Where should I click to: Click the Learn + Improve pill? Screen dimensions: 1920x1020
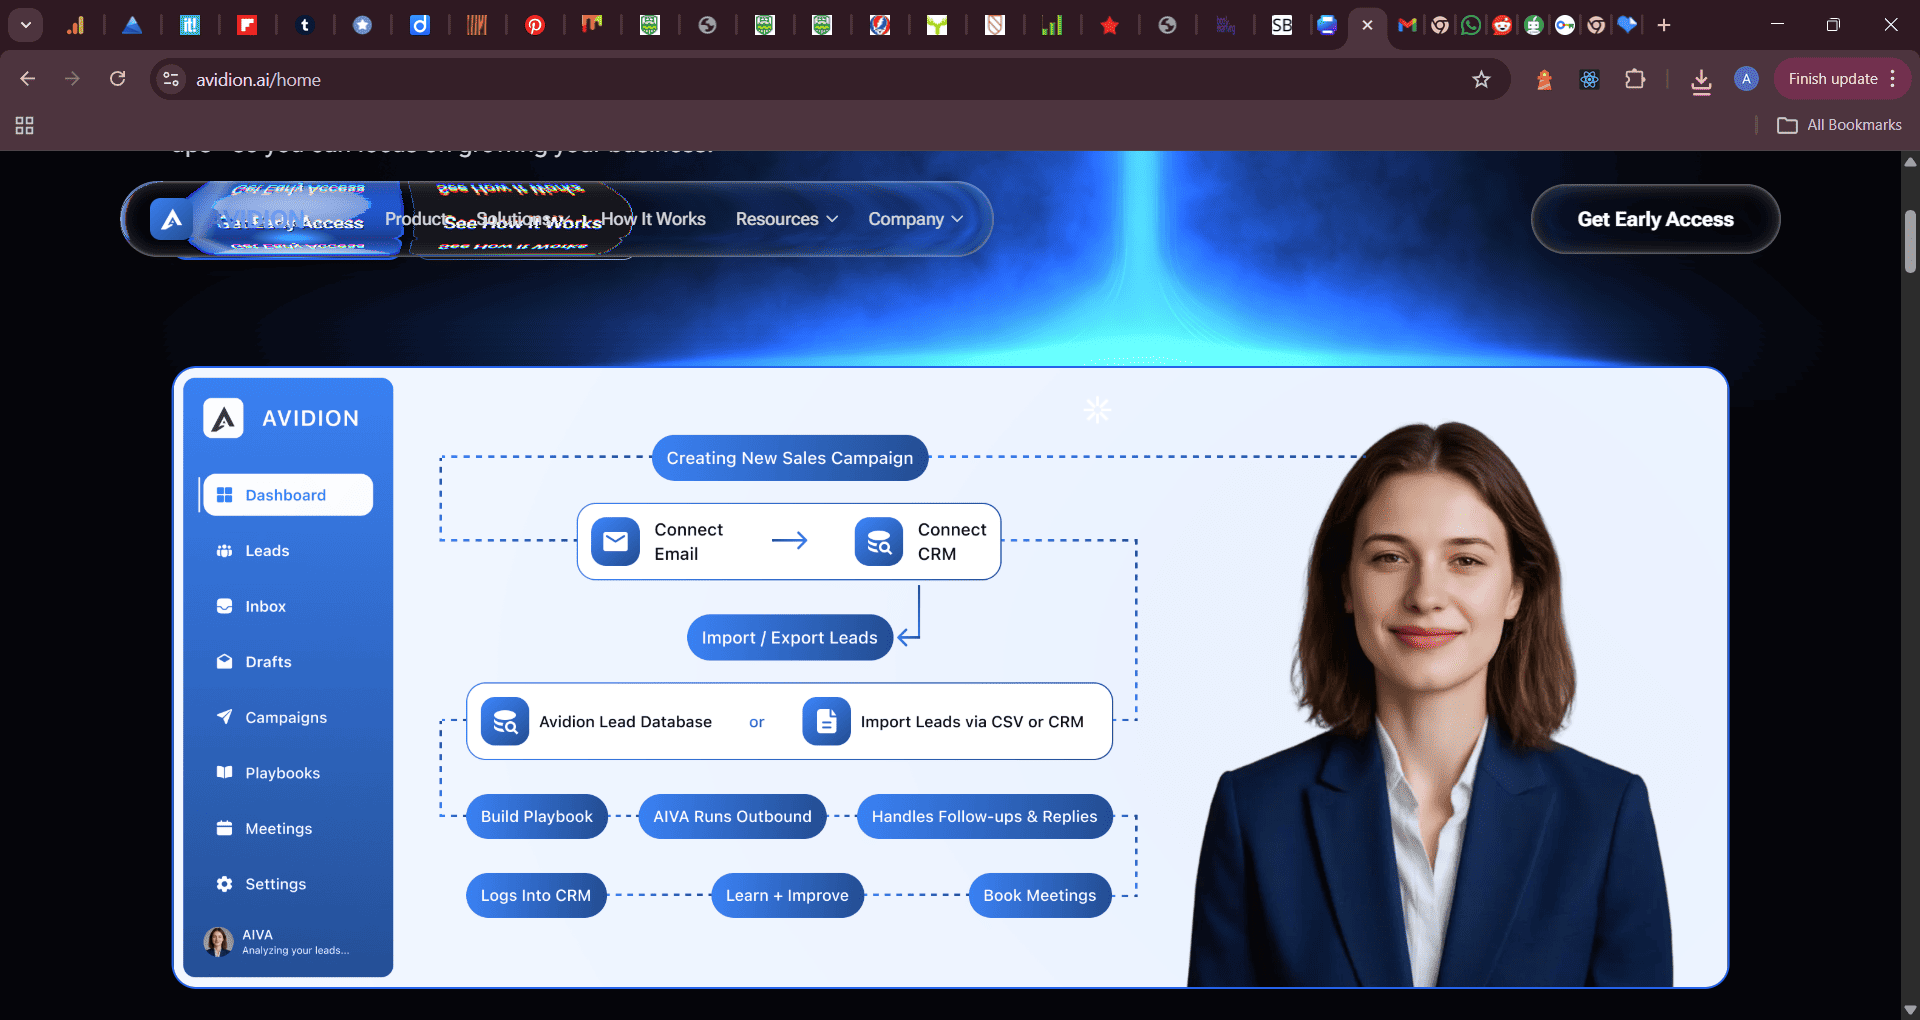787,895
